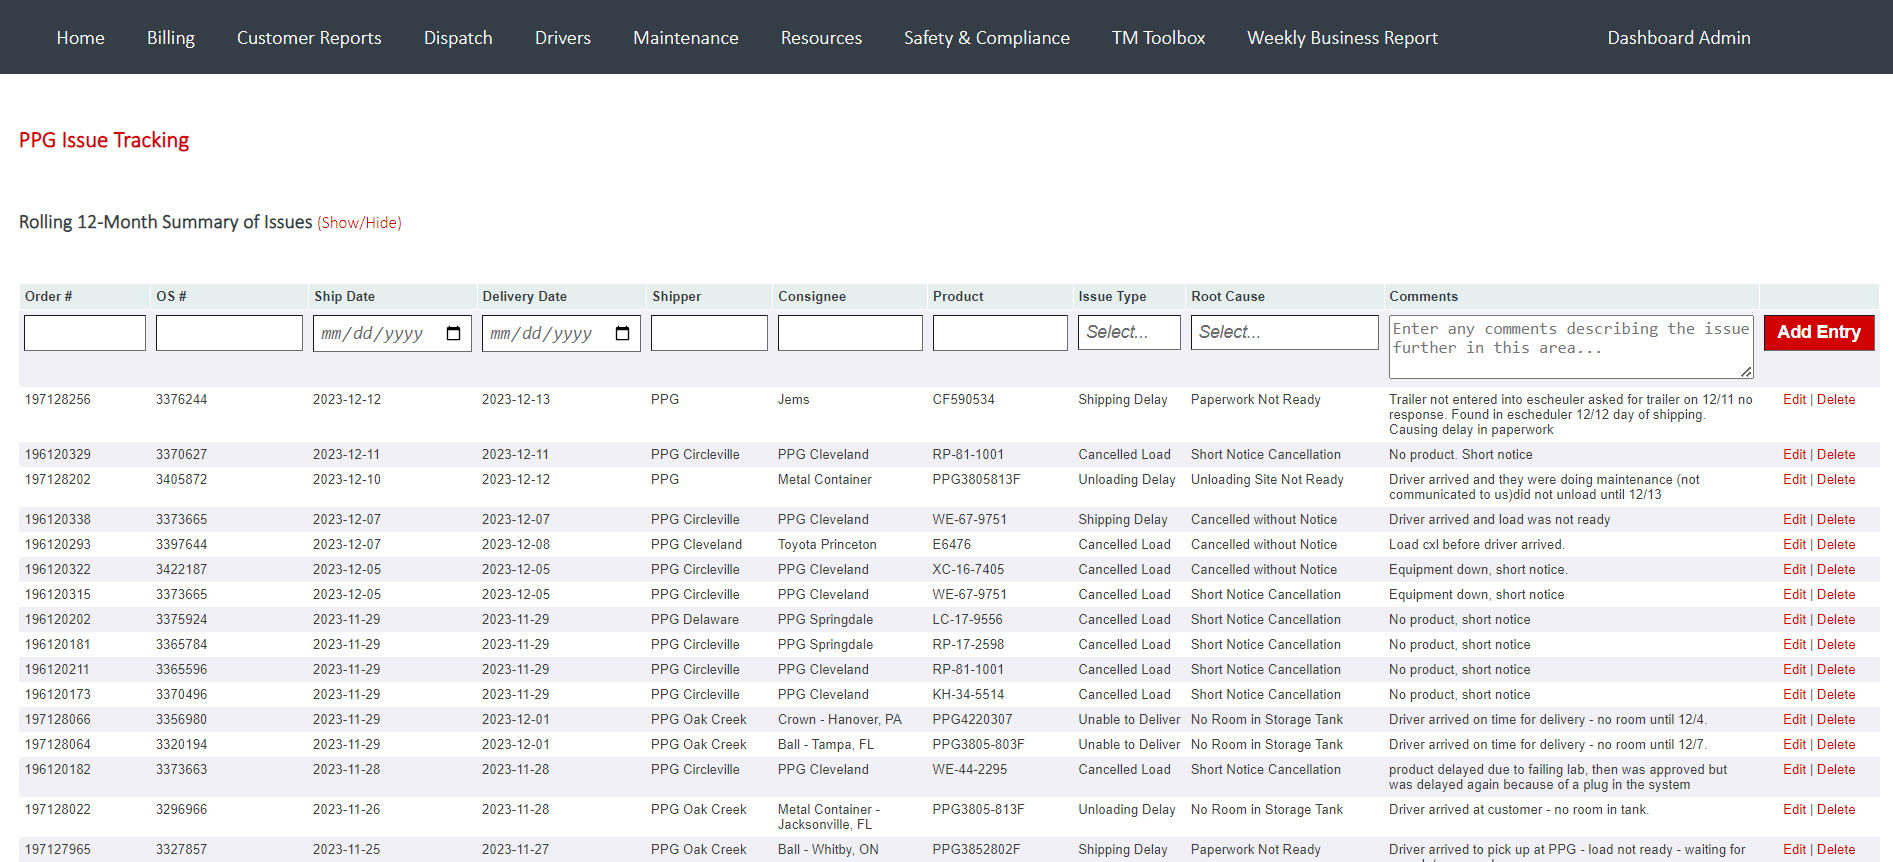Delete order 196120211 entry
Image resolution: width=1893 pixels, height=862 pixels.
[1836, 669]
